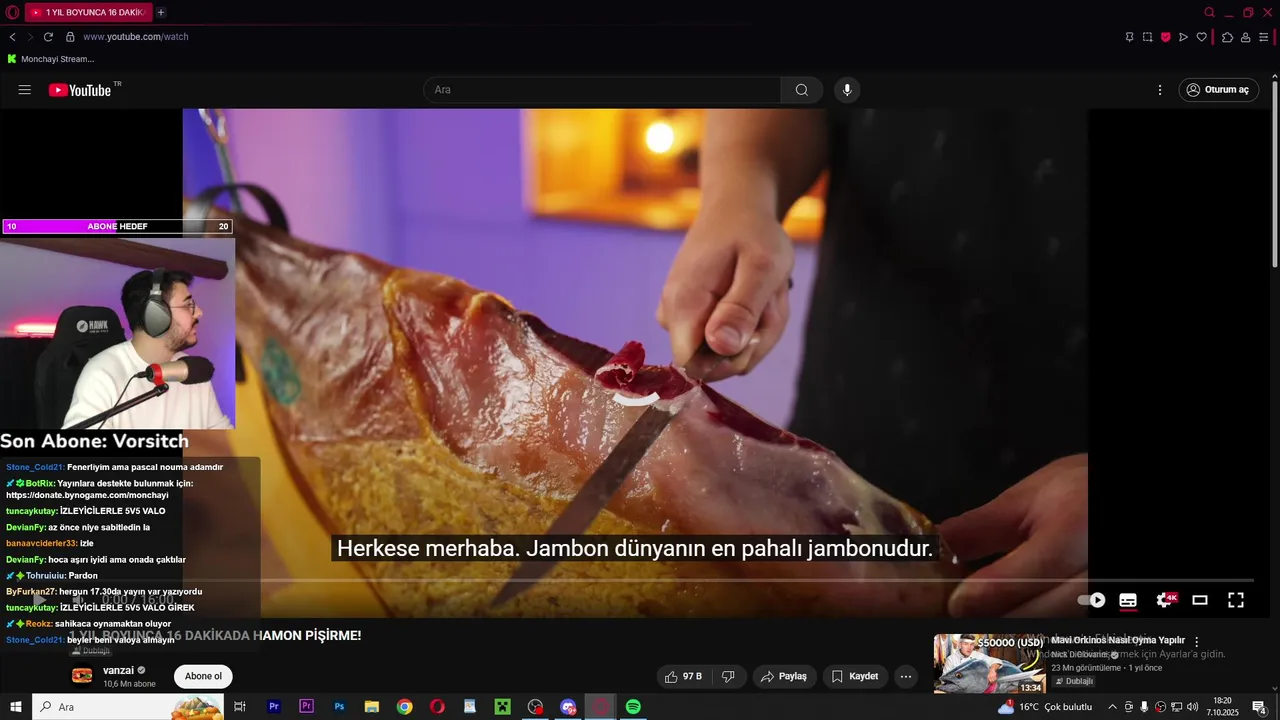
Task: Open Opera's extensions cube icon
Action: [x=1227, y=37]
